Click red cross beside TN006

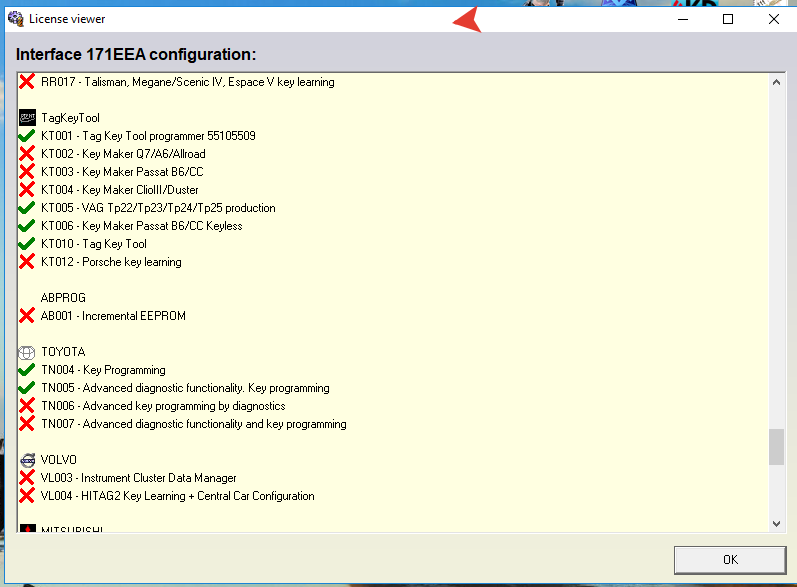click(27, 406)
